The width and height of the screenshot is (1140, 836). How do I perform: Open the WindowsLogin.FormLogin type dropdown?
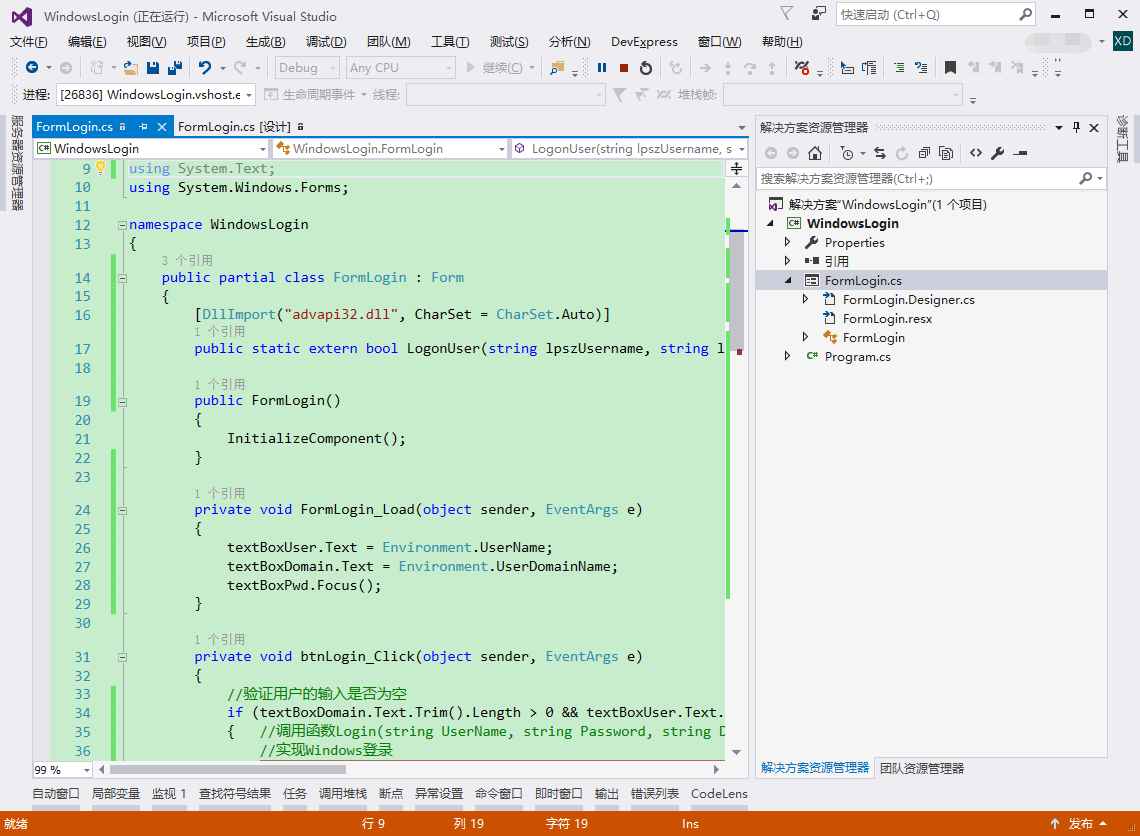pyautogui.click(x=502, y=148)
